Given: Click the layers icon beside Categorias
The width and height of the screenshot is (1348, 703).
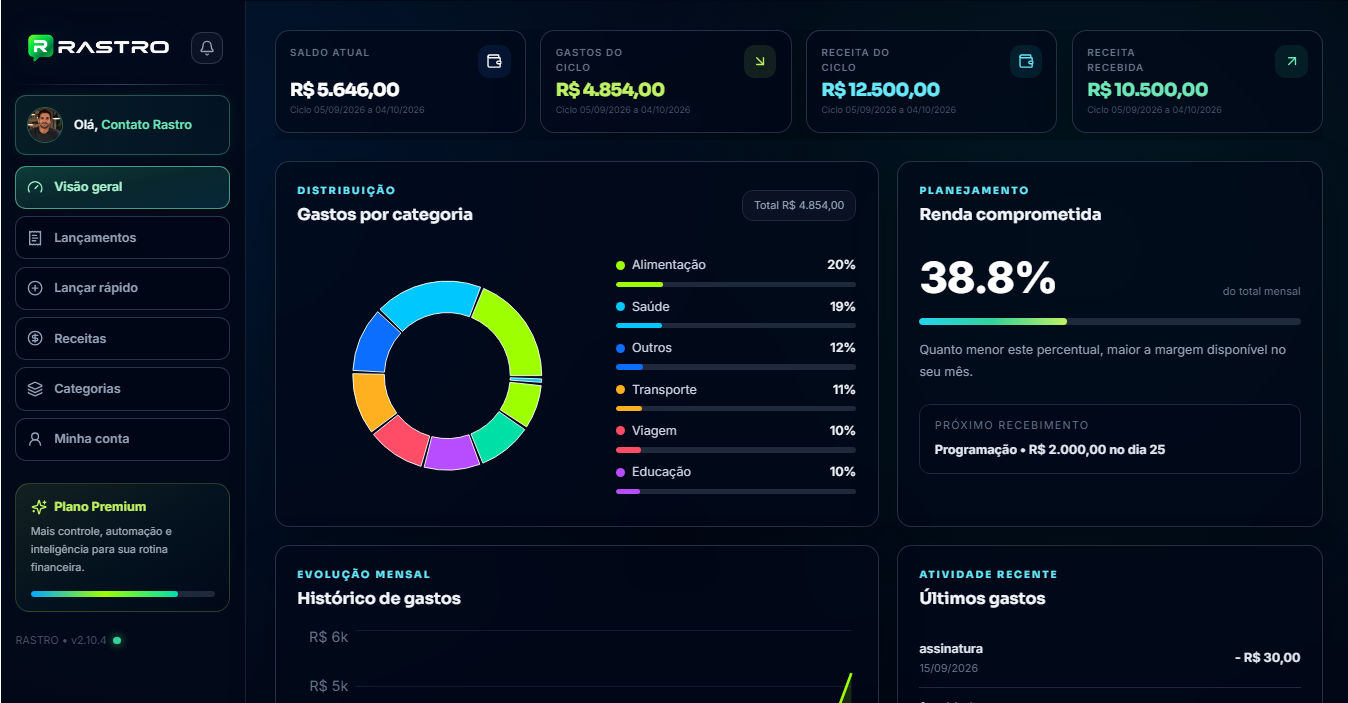Looking at the screenshot, I should pyautogui.click(x=35, y=389).
